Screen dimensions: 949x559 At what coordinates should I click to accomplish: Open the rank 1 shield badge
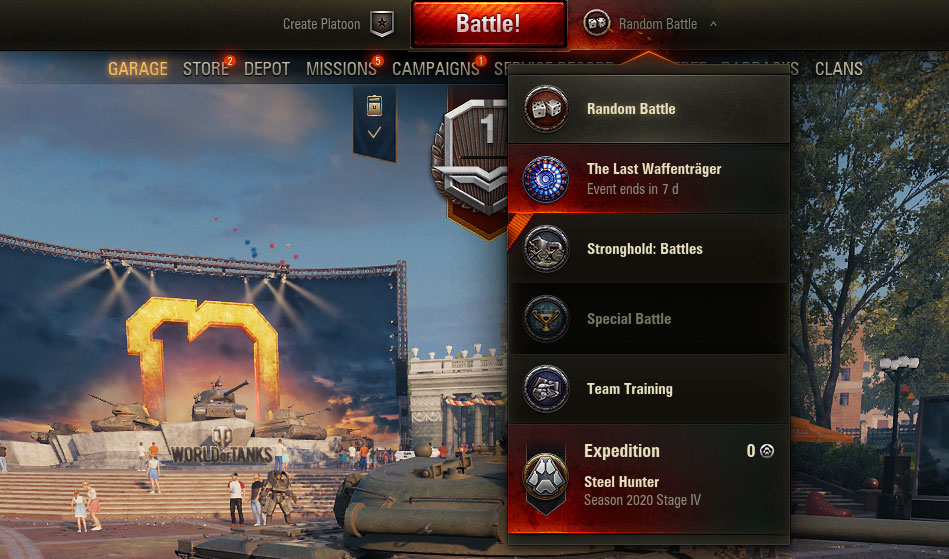coord(469,157)
